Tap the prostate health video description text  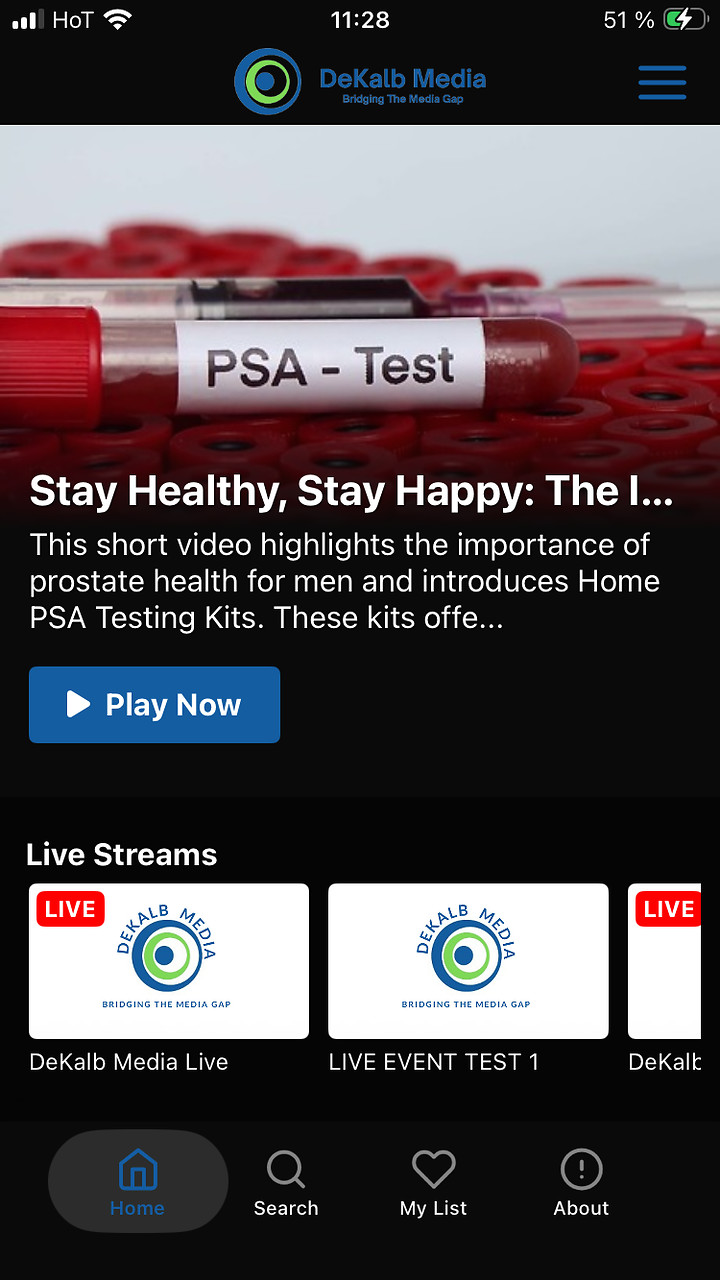pyautogui.click(x=345, y=581)
